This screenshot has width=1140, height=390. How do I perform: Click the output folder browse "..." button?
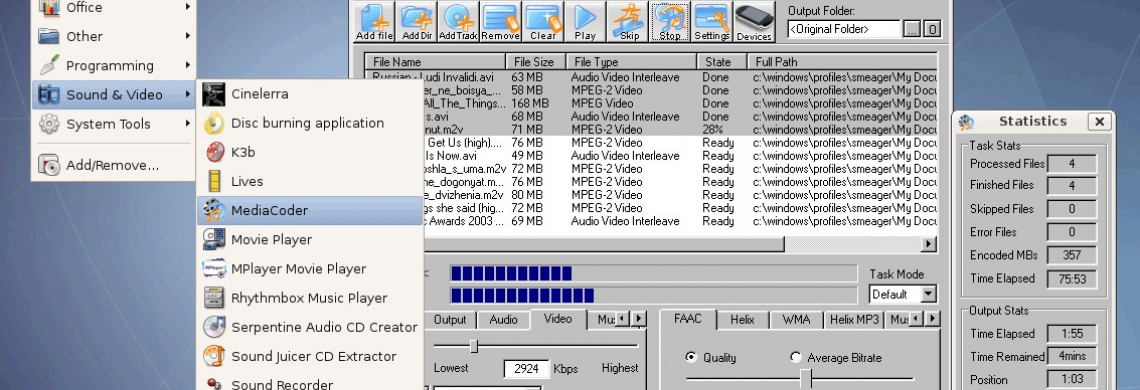[x=912, y=29]
